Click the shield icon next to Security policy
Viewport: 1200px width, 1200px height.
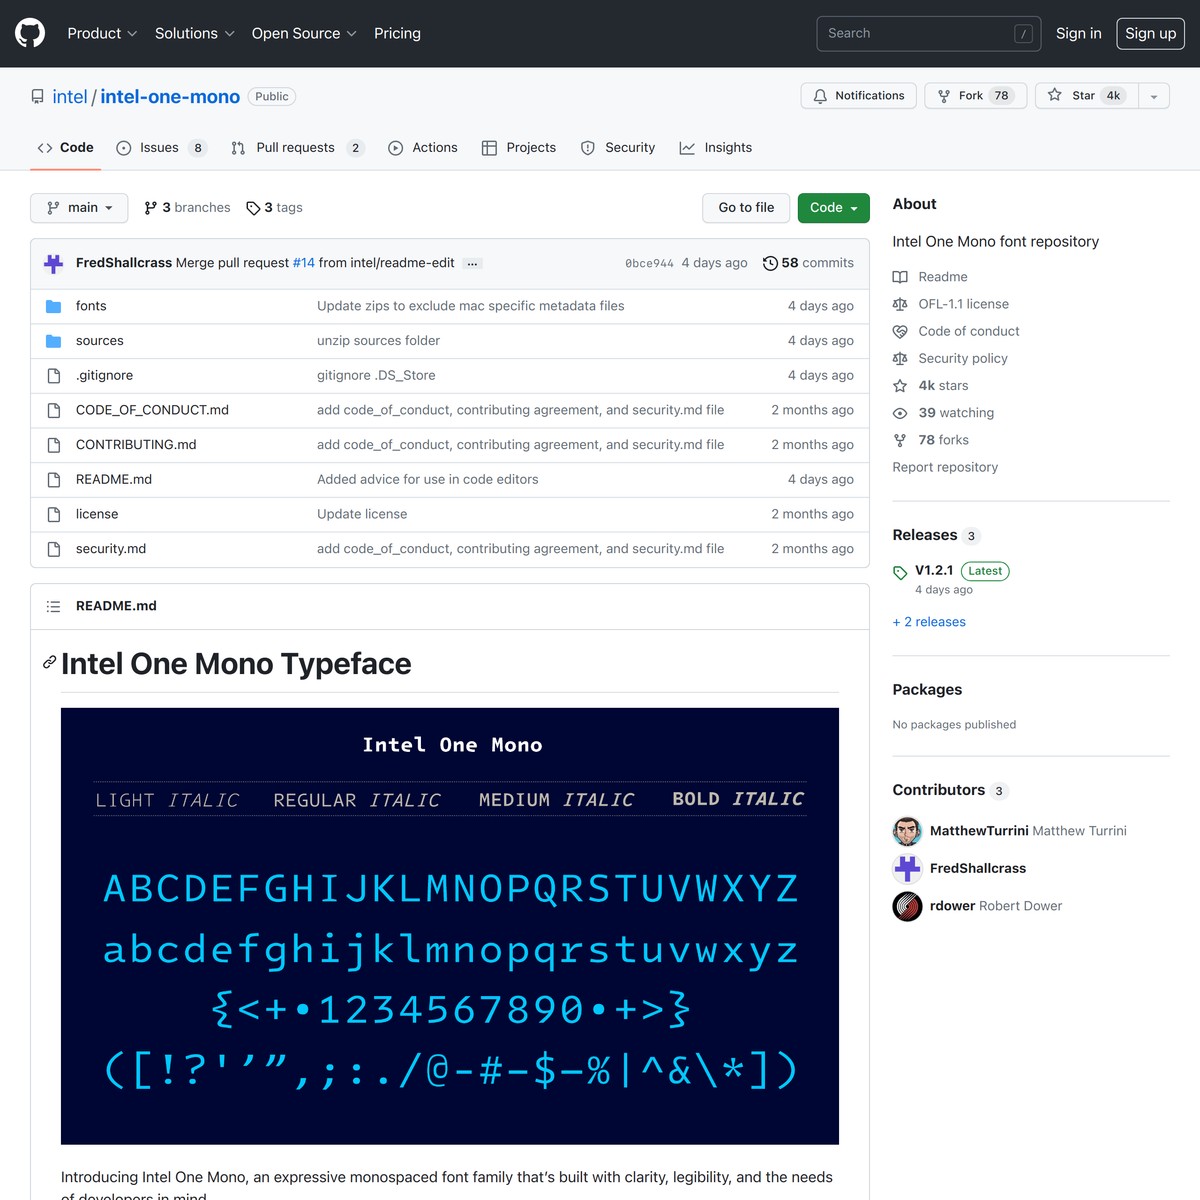[x=900, y=358]
